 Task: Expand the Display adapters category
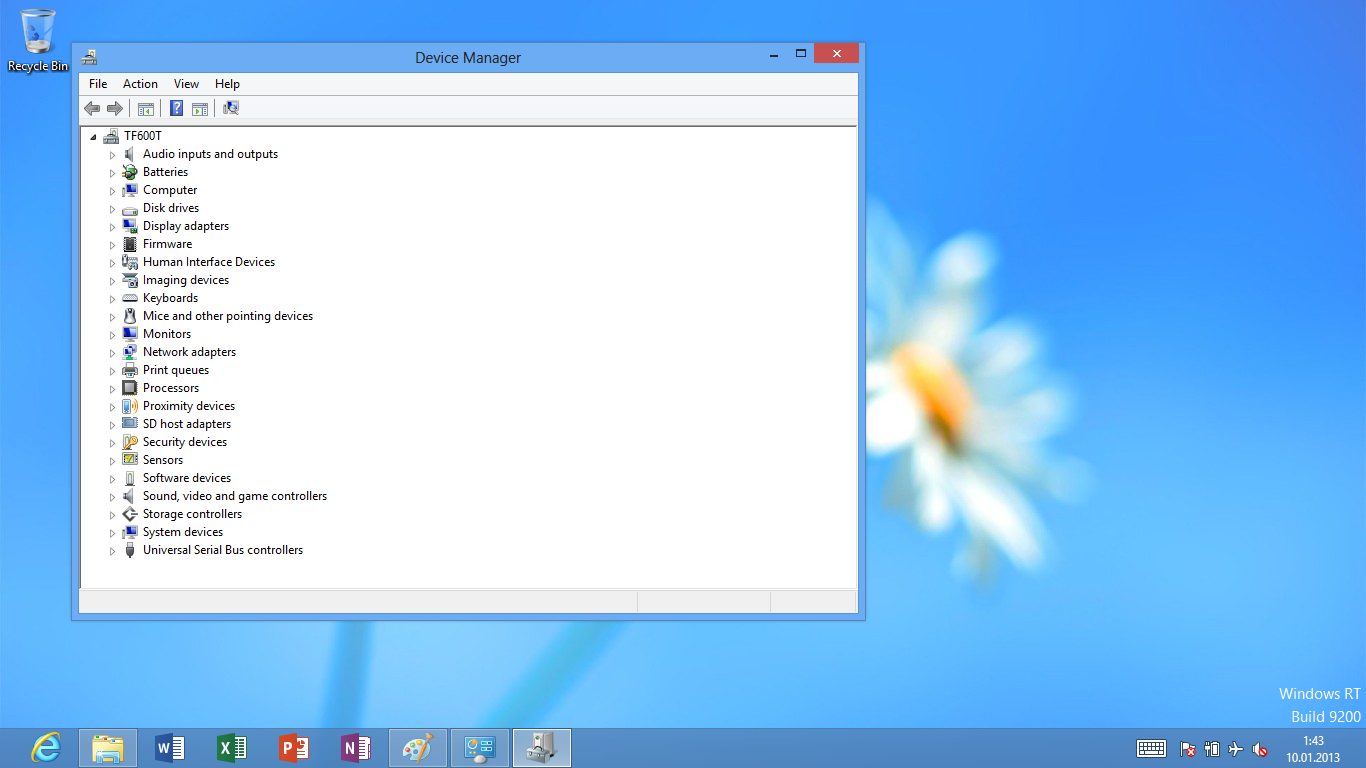pos(113,227)
